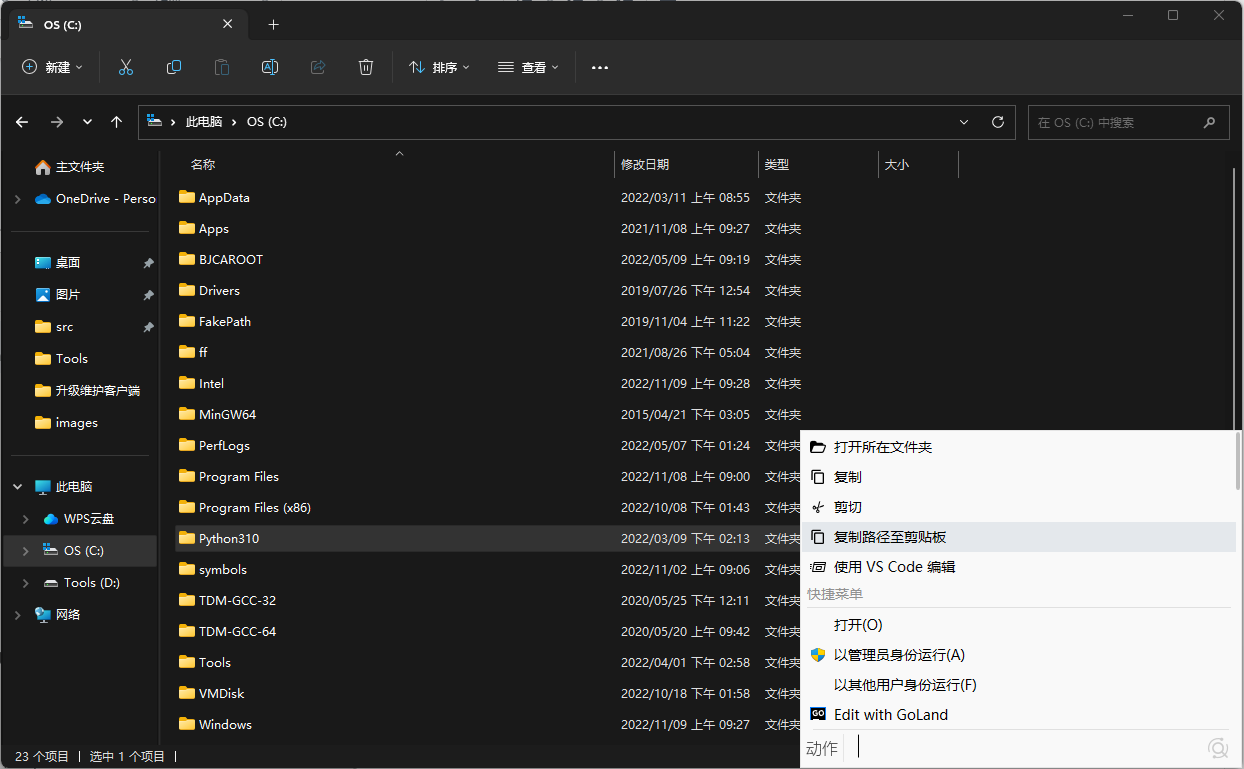
Task: Click the context menu scrollbar
Action: click(x=1239, y=460)
